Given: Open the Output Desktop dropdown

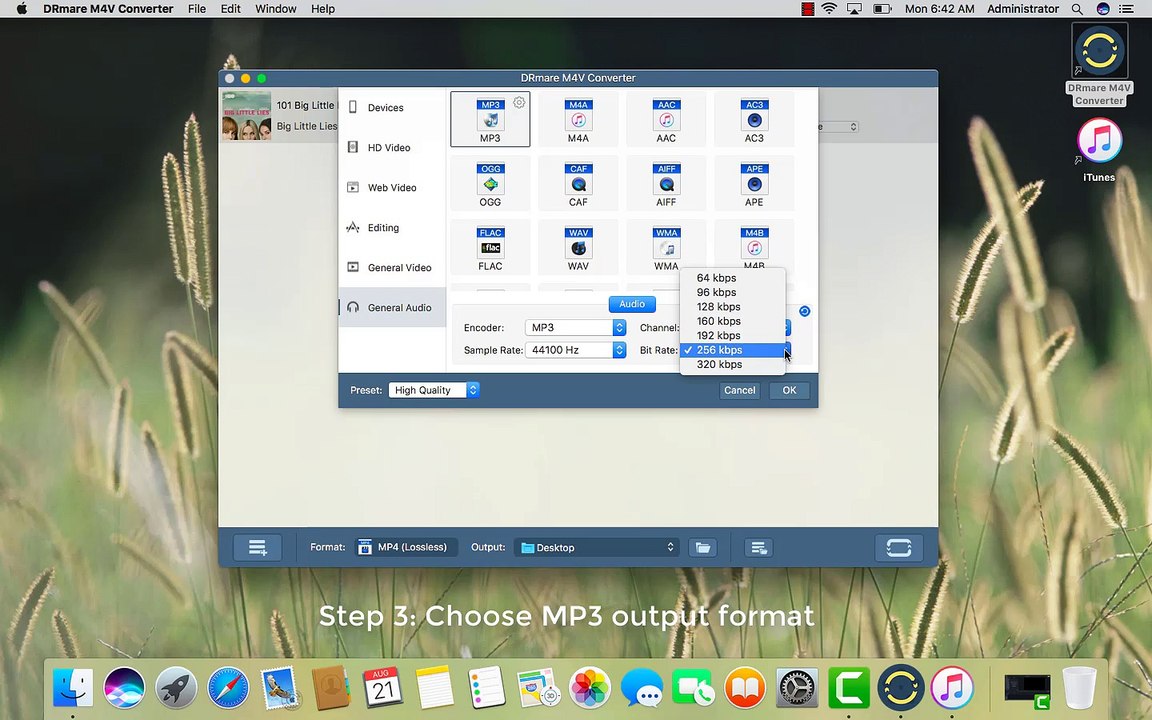Looking at the screenshot, I should pos(597,547).
